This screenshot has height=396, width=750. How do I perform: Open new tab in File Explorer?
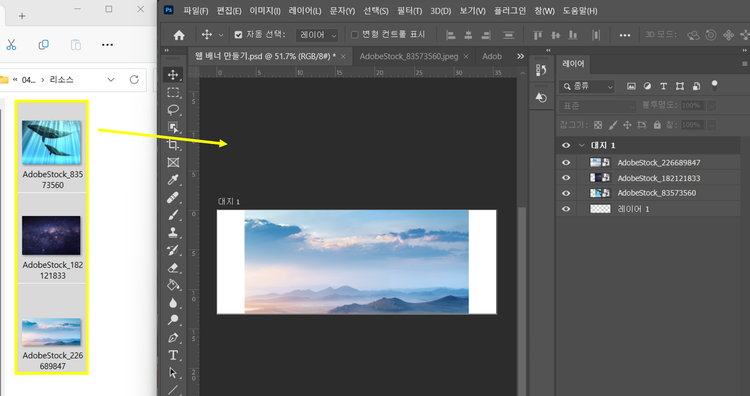pyautogui.click(x=22, y=16)
